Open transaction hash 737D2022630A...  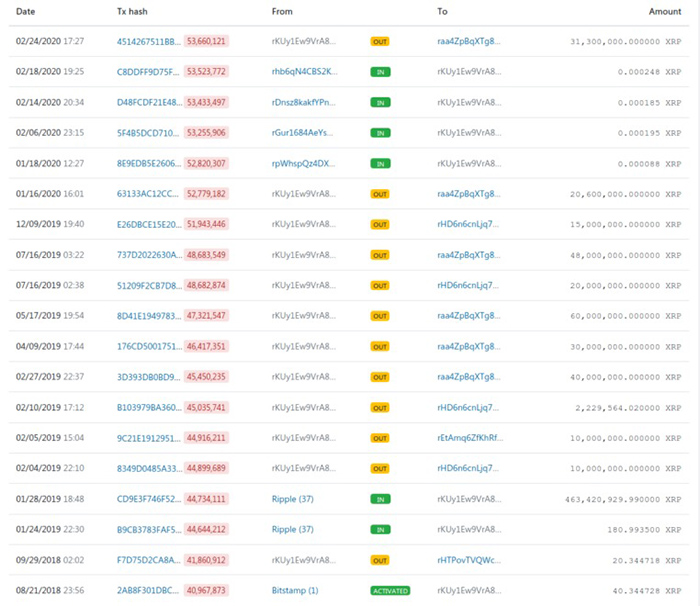click(150, 255)
